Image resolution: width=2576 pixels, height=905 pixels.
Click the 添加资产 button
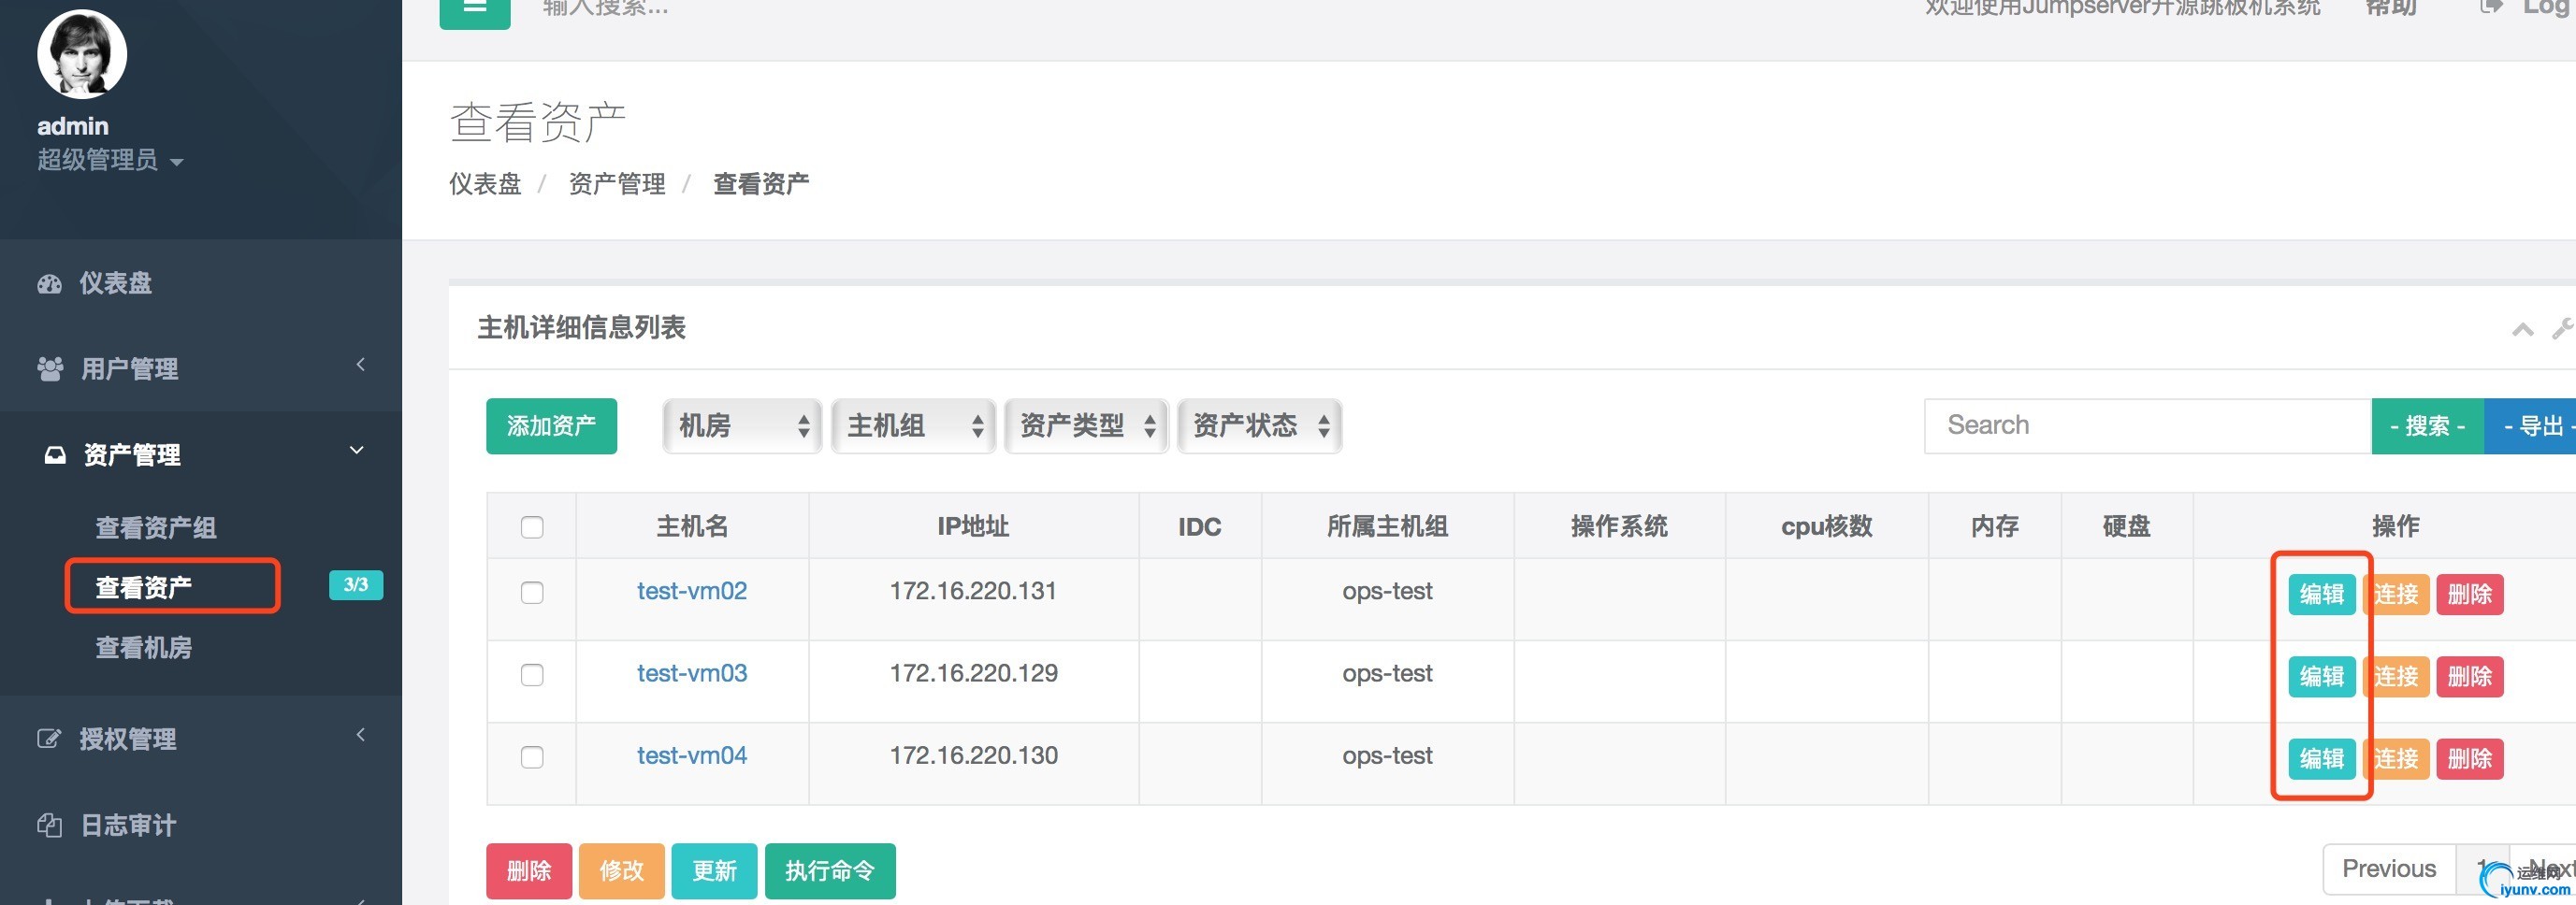(x=551, y=426)
